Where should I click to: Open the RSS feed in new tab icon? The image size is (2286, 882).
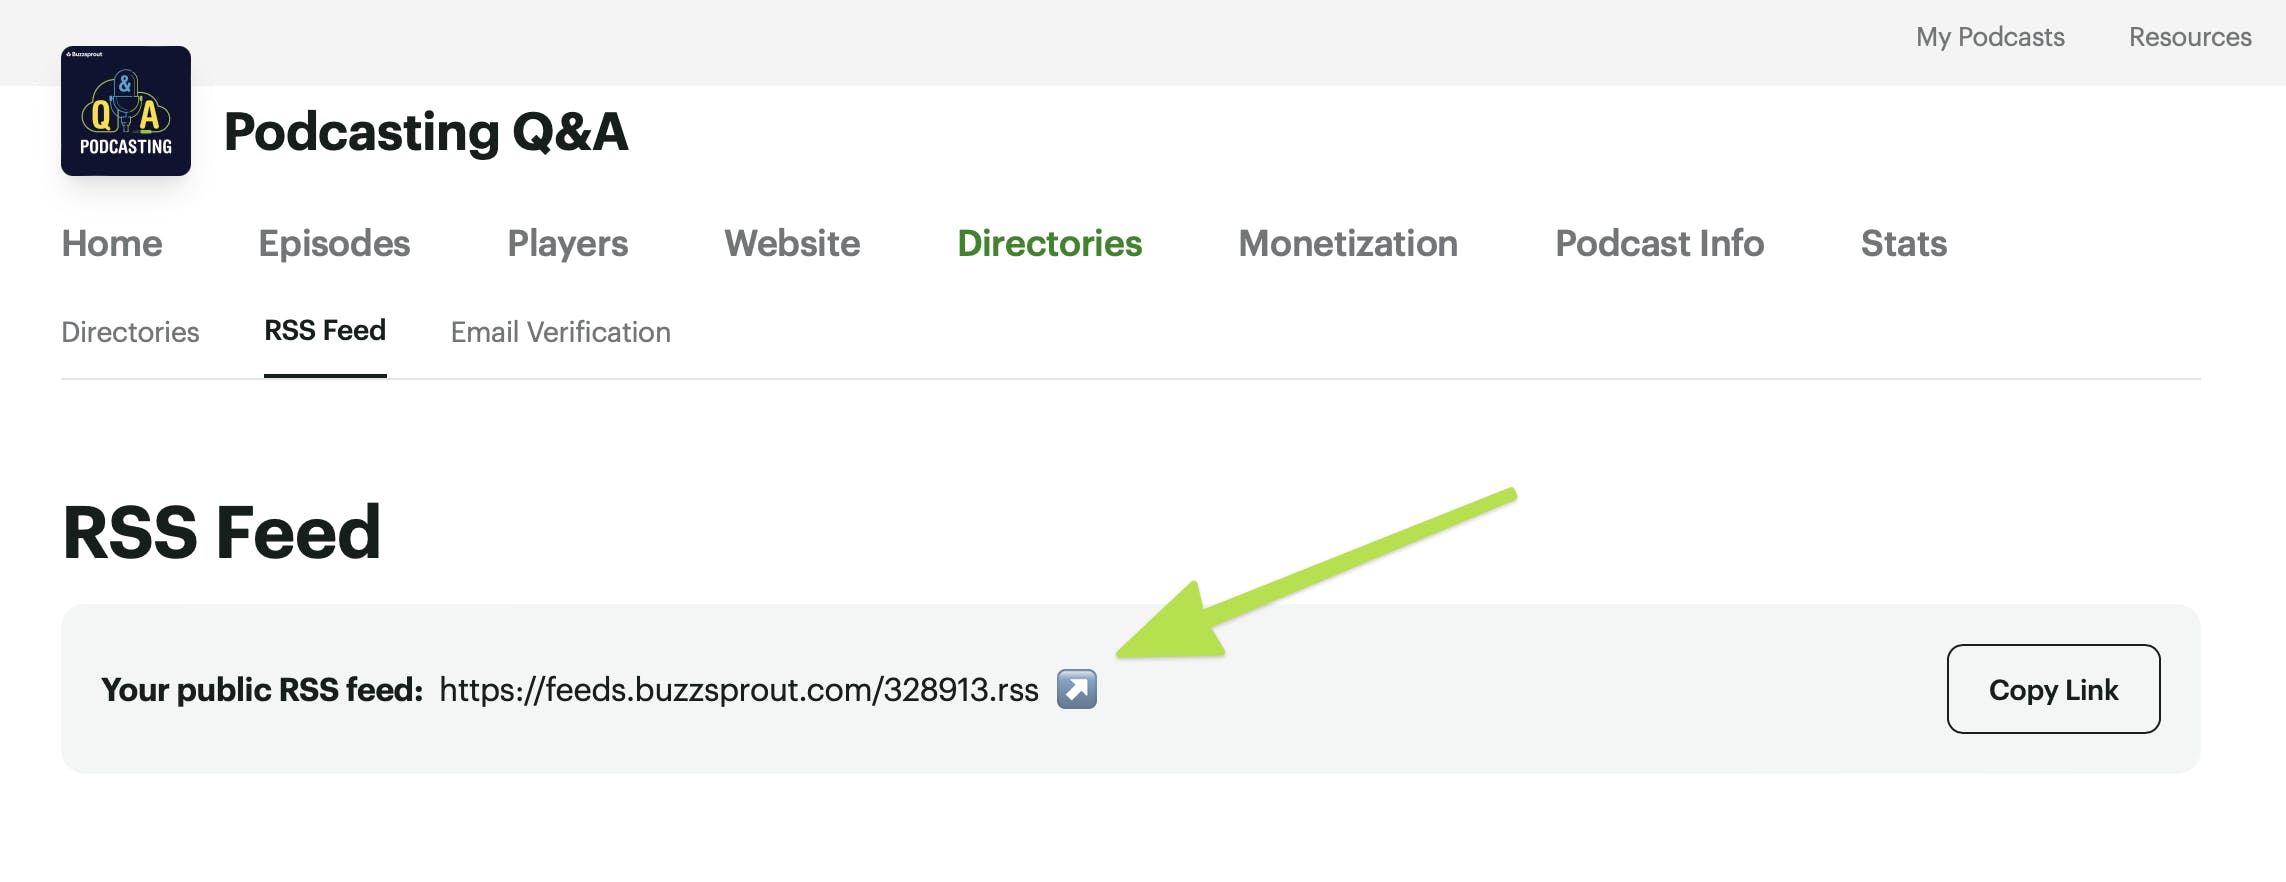1077,689
